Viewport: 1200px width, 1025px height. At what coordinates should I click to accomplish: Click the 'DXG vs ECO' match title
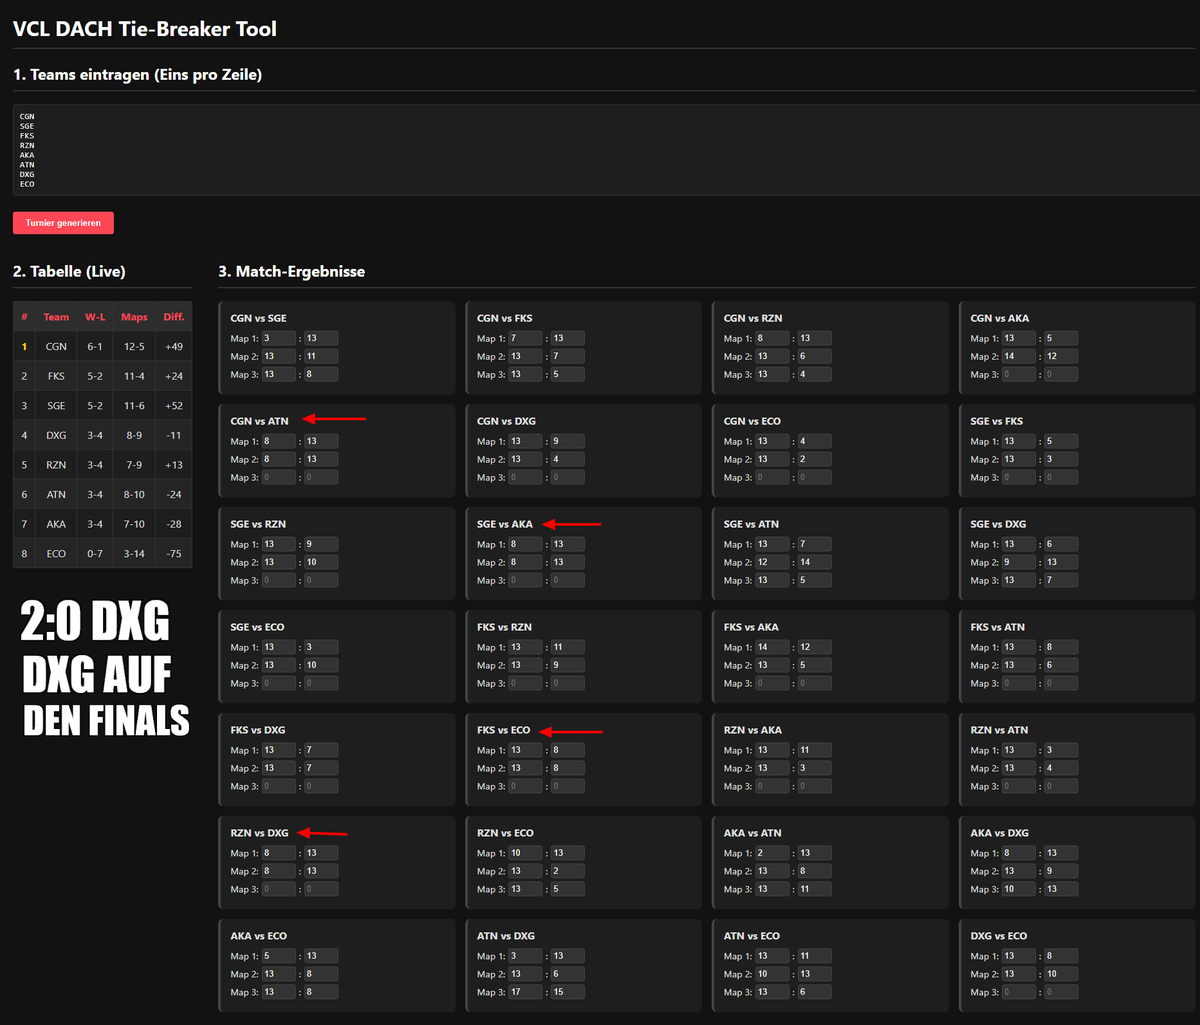click(999, 936)
